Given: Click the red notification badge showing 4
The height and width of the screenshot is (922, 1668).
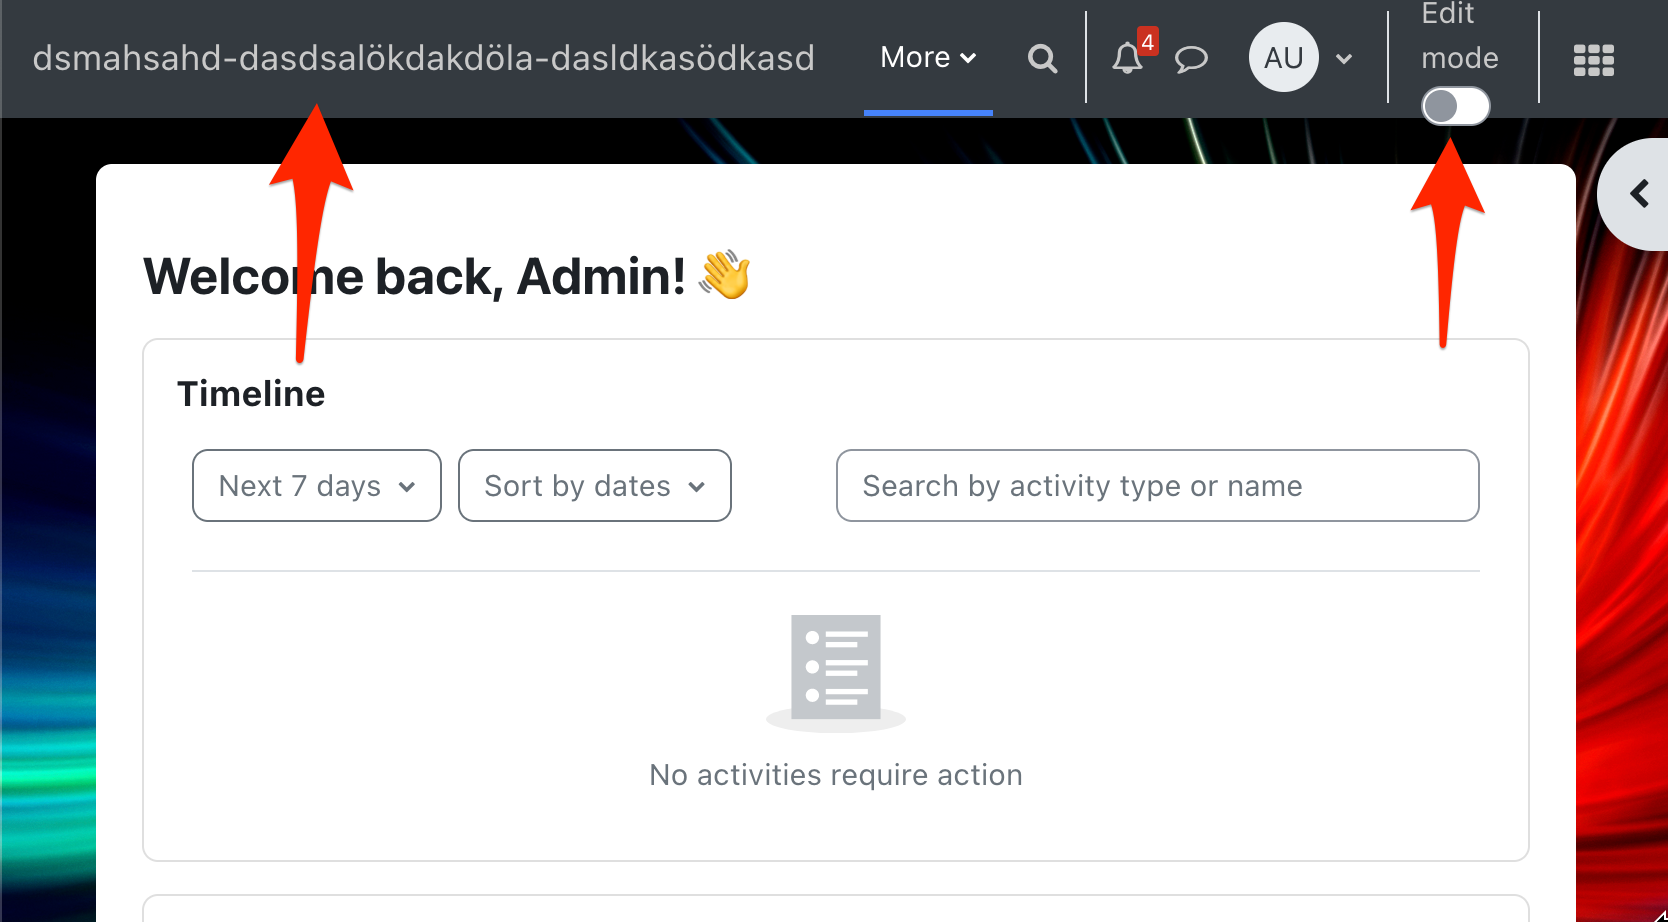Looking at the screenshot, I should (x=1148, y=42).
